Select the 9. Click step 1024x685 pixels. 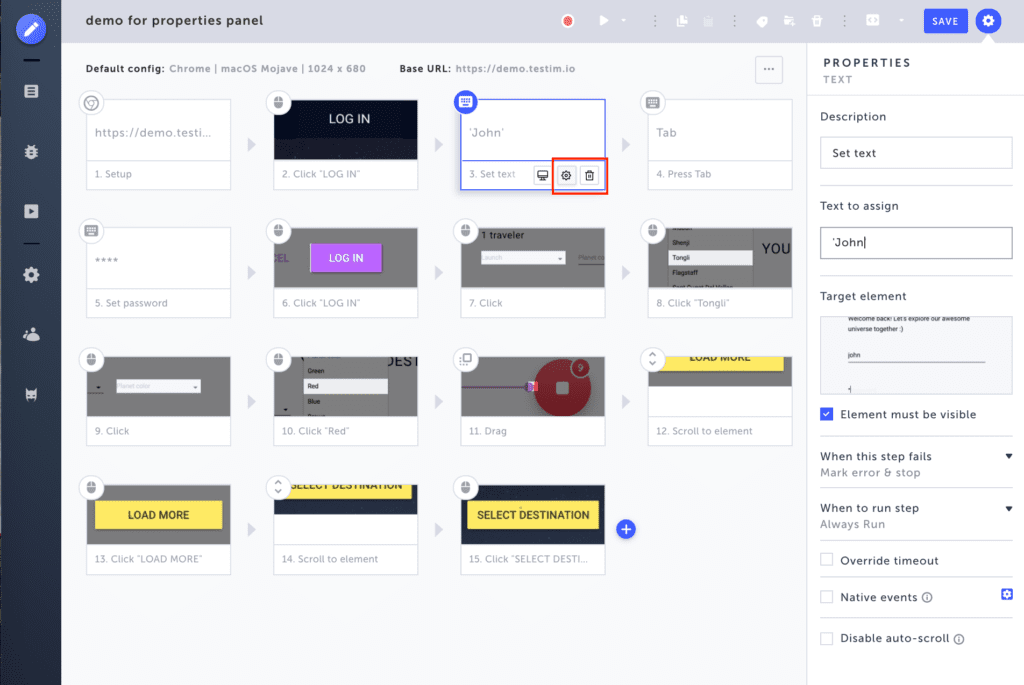pos(159,401)
